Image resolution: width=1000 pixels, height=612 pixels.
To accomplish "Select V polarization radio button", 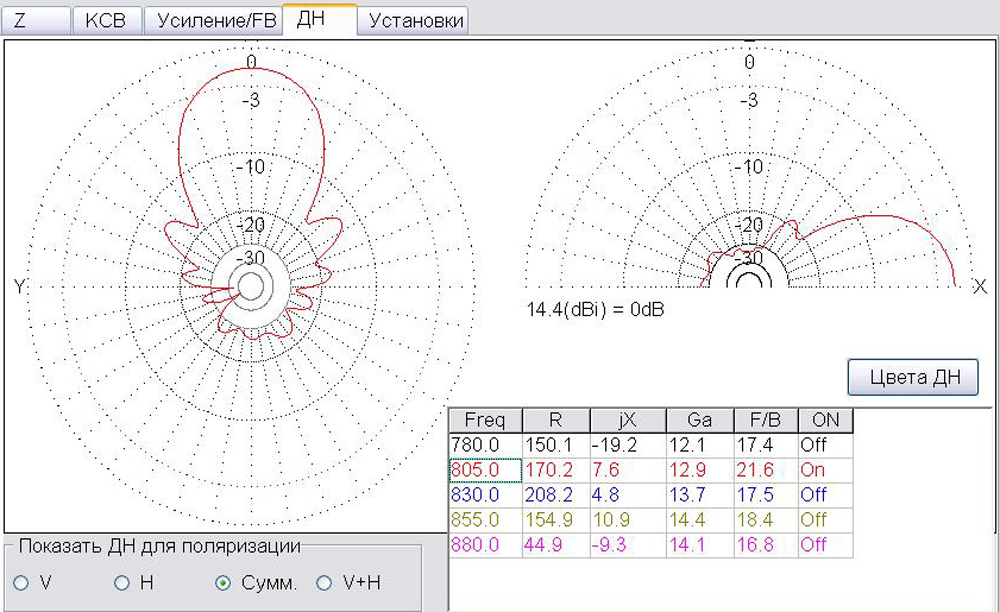I will [22, 583].
